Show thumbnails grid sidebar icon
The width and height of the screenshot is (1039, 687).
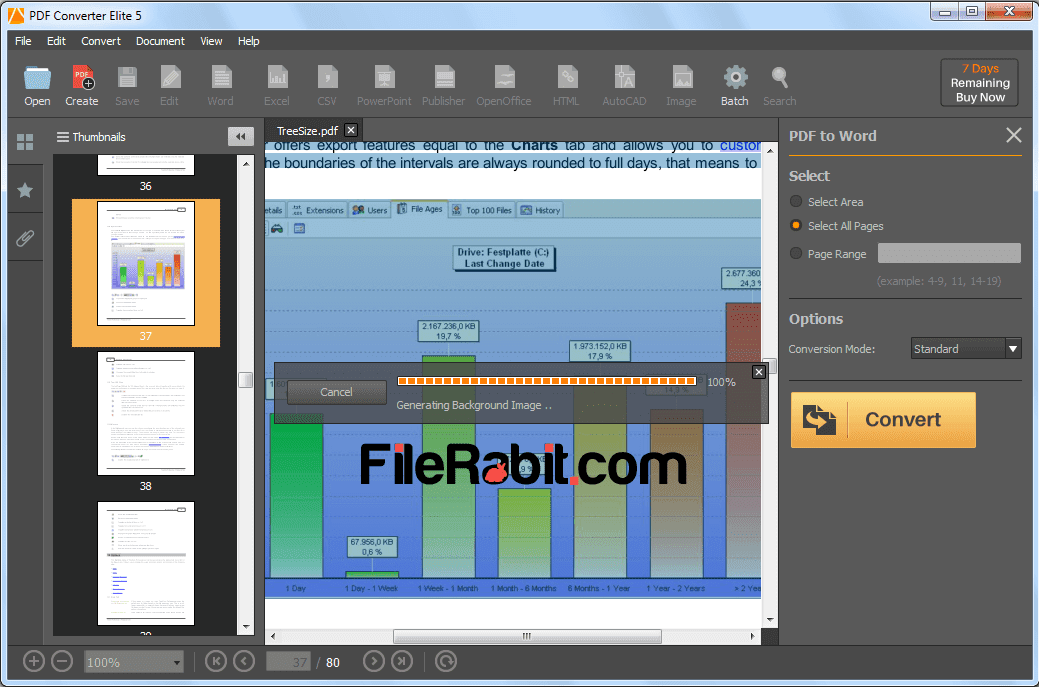[25, 142]
